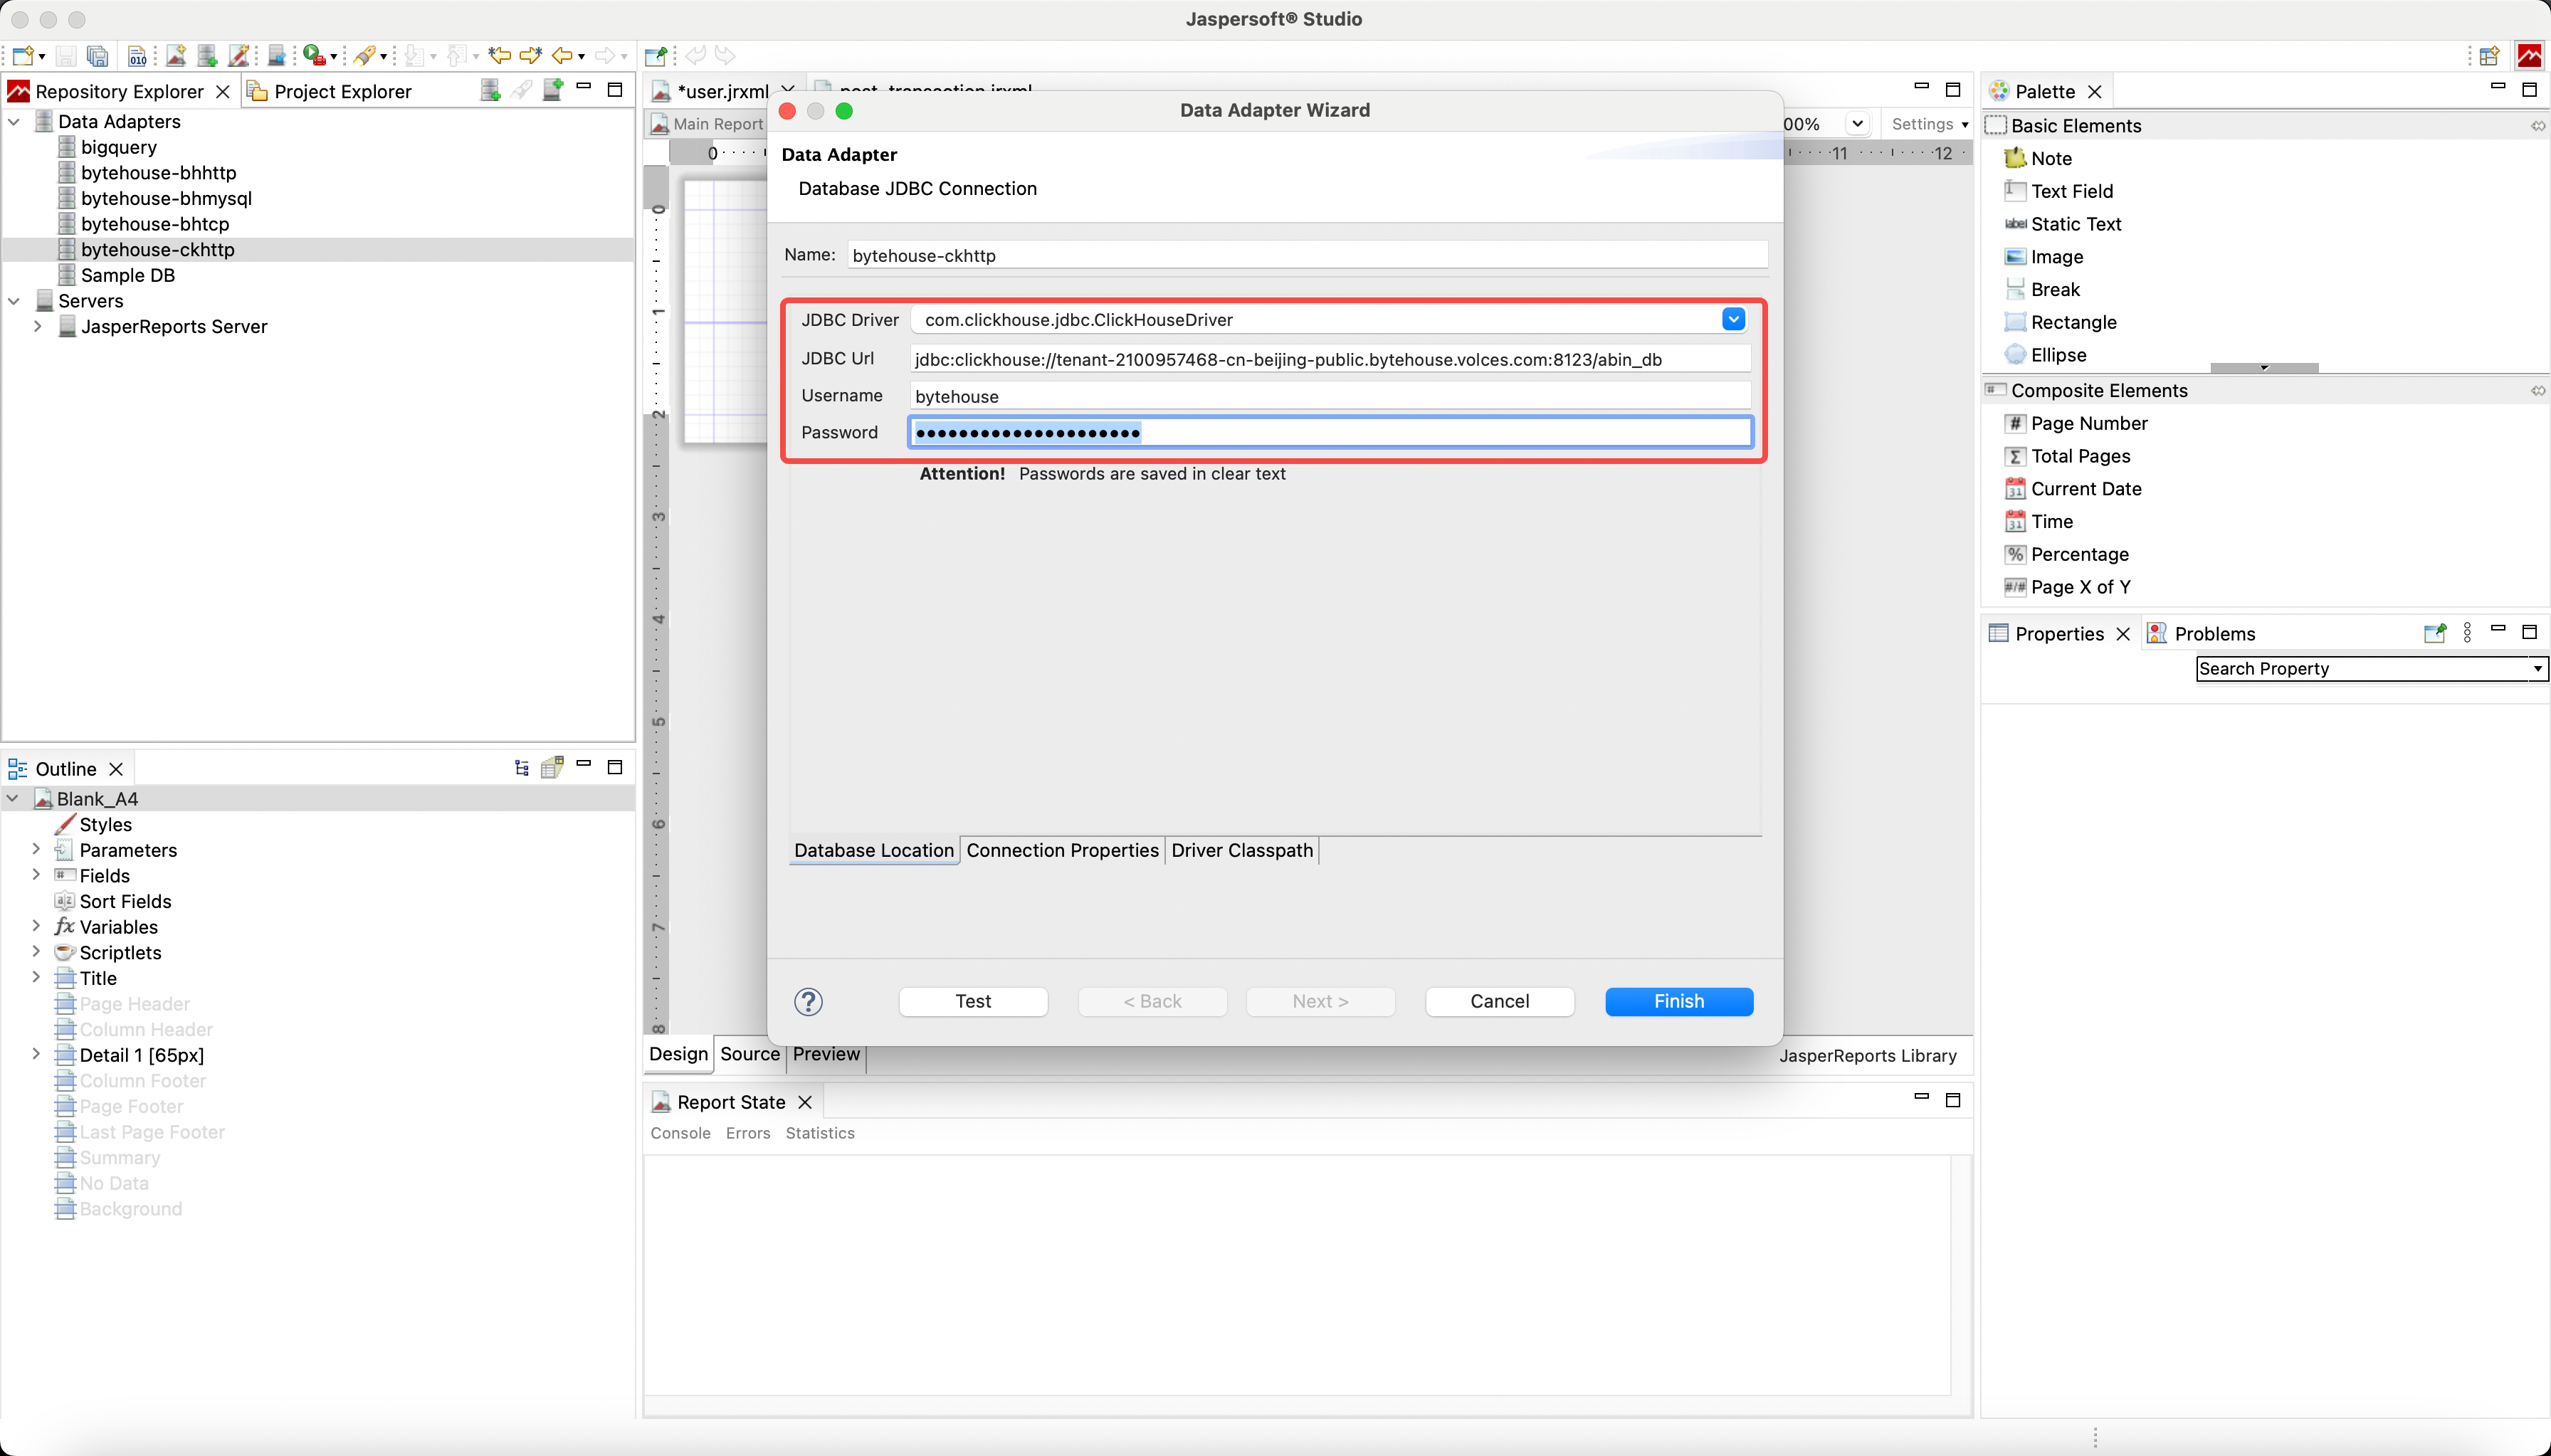
Task: Expand the Variables outline node
Action: pos(36,926)
